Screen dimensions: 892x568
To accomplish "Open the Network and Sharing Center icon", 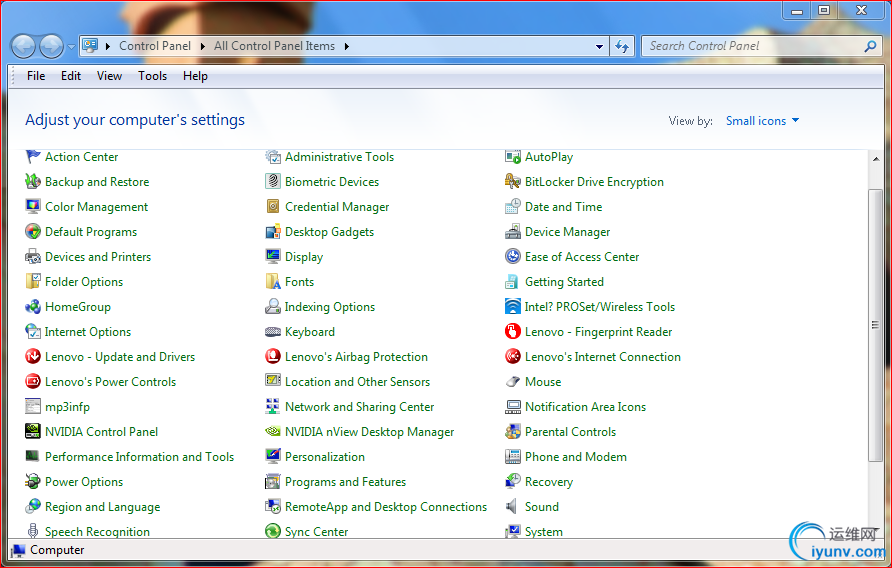I will tap(273, 407).
